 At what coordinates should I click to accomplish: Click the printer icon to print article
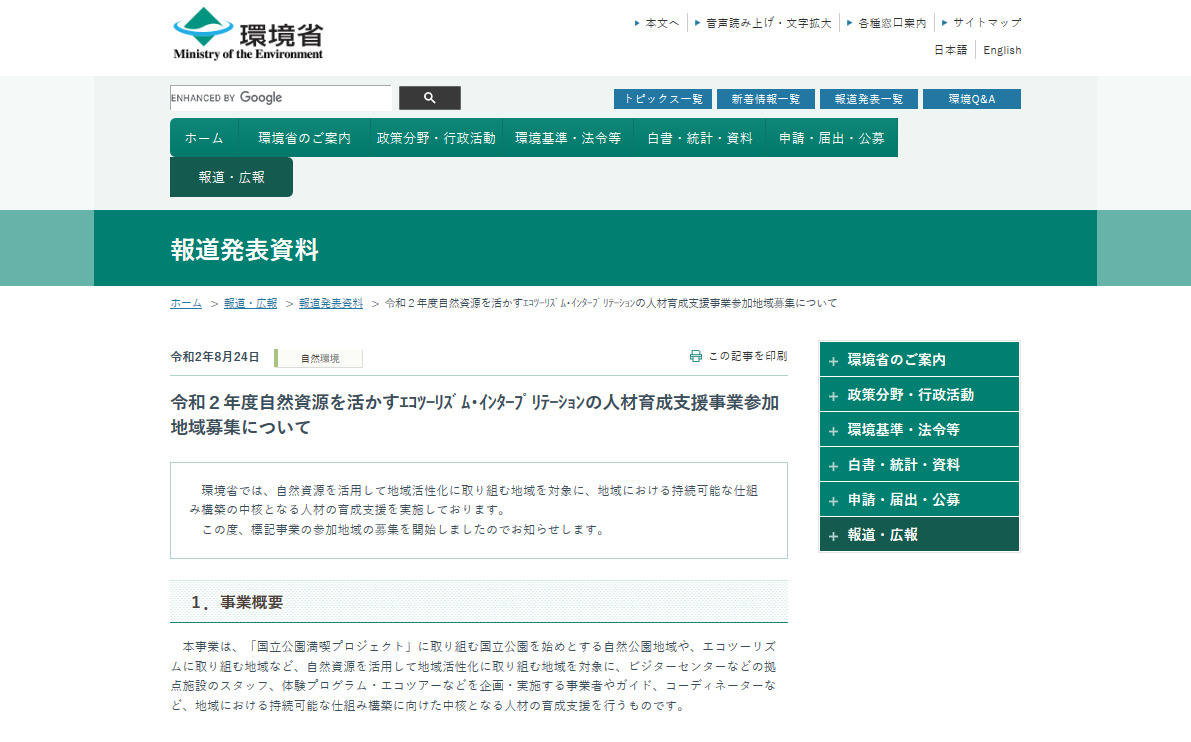pyautogui.click(x=696, y=356)
